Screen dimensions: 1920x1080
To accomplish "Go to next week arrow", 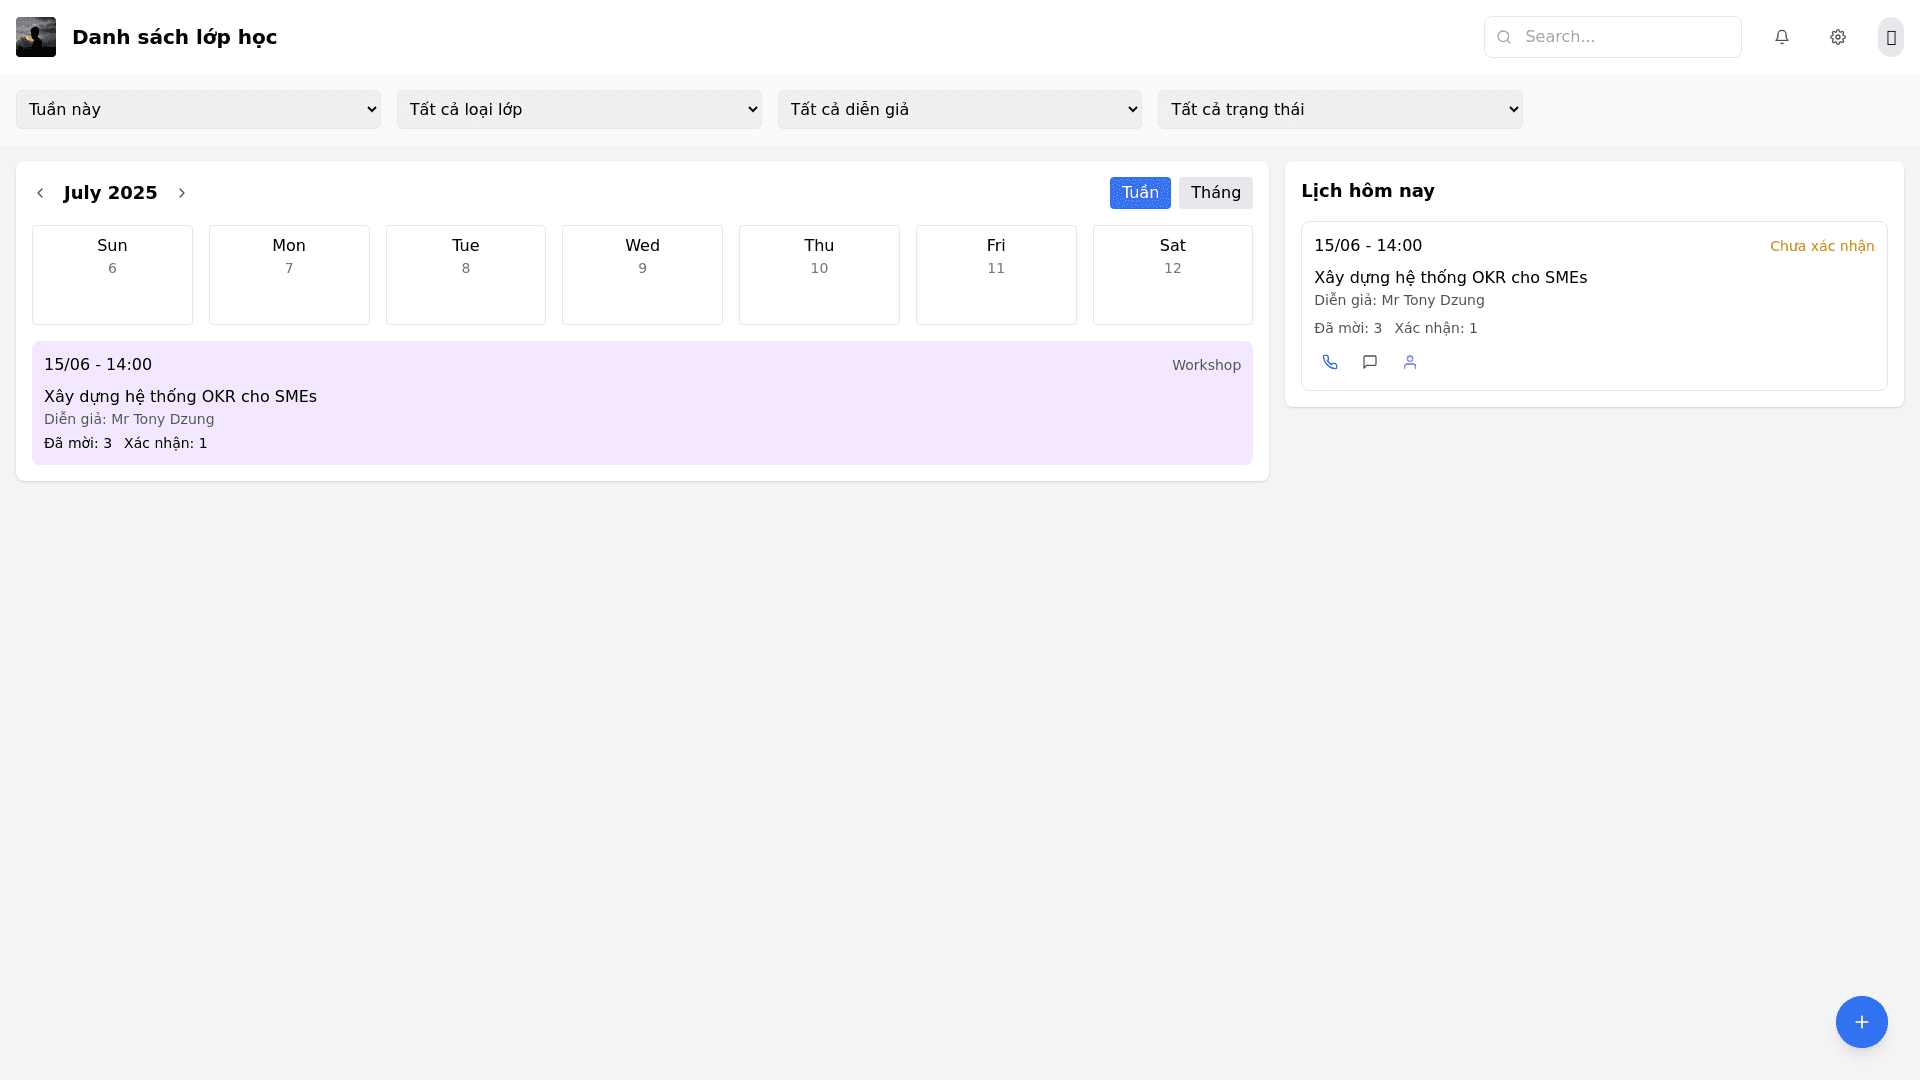I will (x=182, y=193).
